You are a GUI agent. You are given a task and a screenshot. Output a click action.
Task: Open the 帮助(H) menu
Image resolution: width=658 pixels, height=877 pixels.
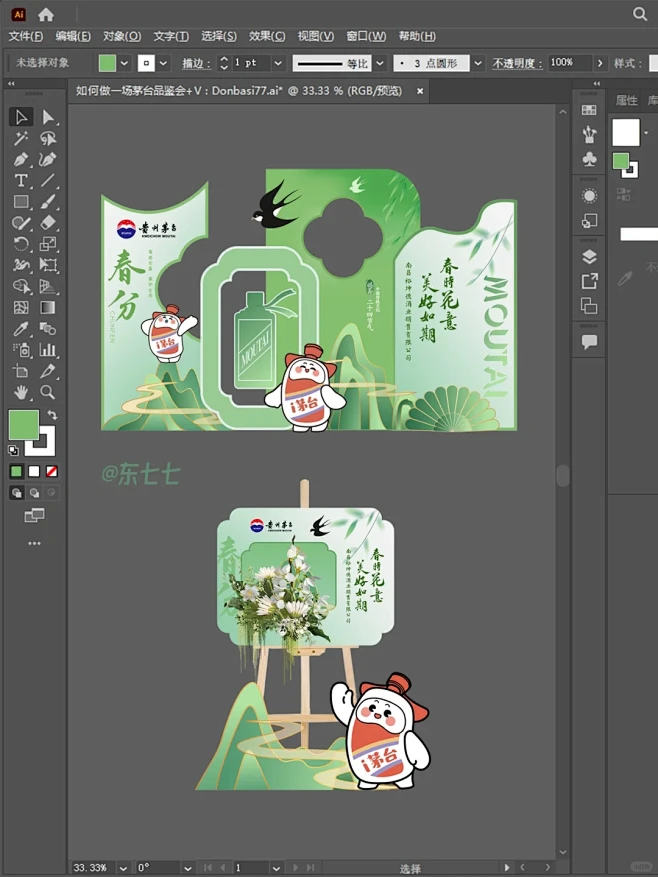tap(417, 36)
